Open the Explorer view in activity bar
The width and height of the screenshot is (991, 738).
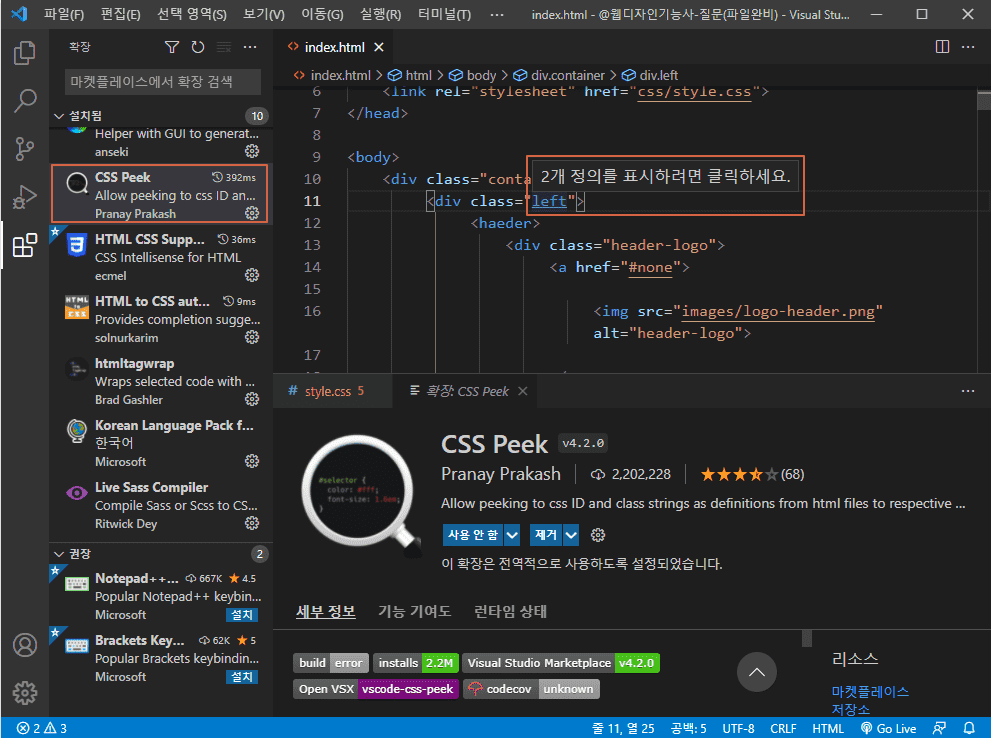[25, 53]
